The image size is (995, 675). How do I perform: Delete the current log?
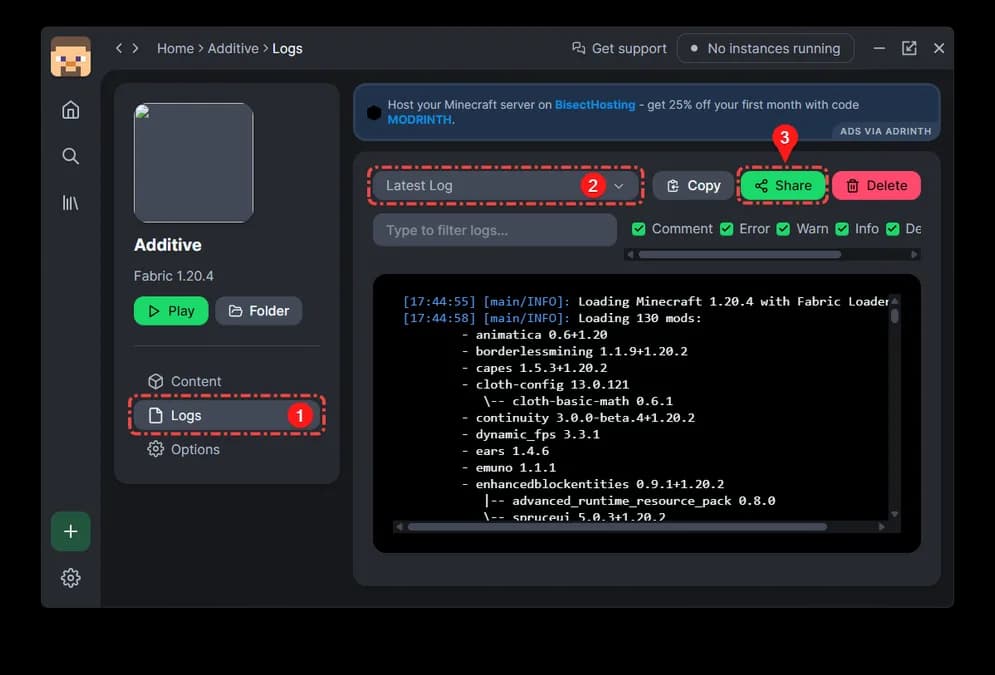coord(876,186)
